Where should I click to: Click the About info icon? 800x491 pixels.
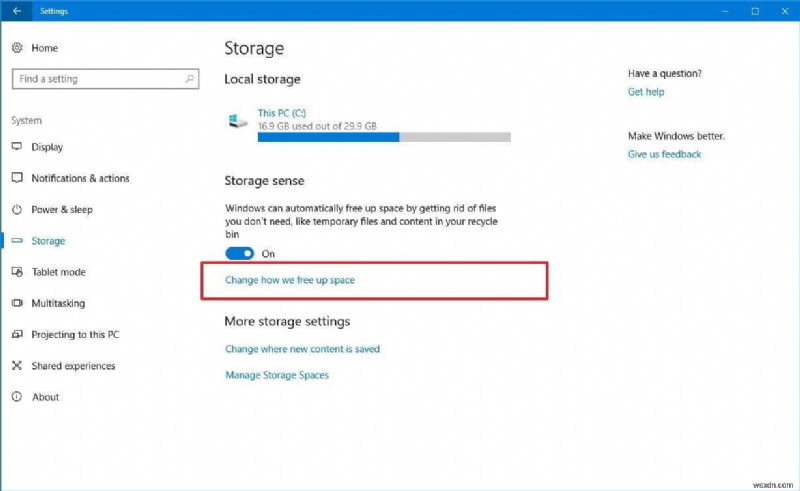[17, 397]
